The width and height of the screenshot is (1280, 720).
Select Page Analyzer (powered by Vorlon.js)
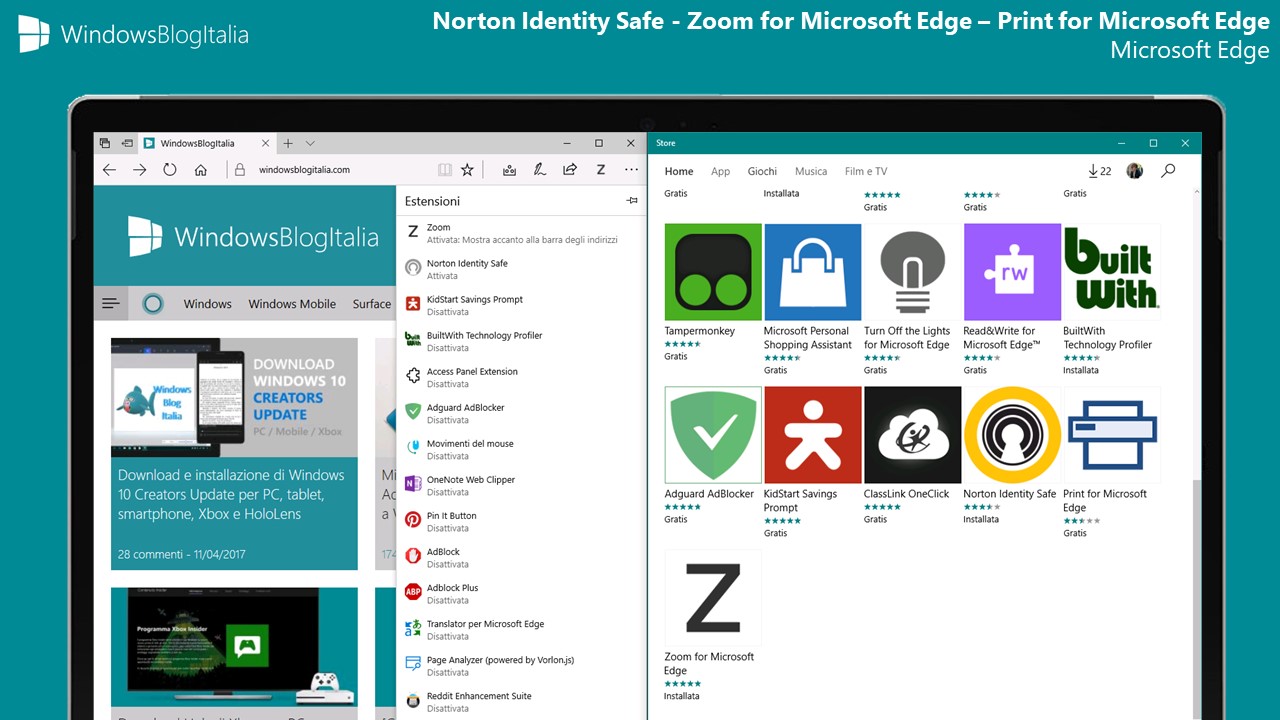click(x=520, y=666)
